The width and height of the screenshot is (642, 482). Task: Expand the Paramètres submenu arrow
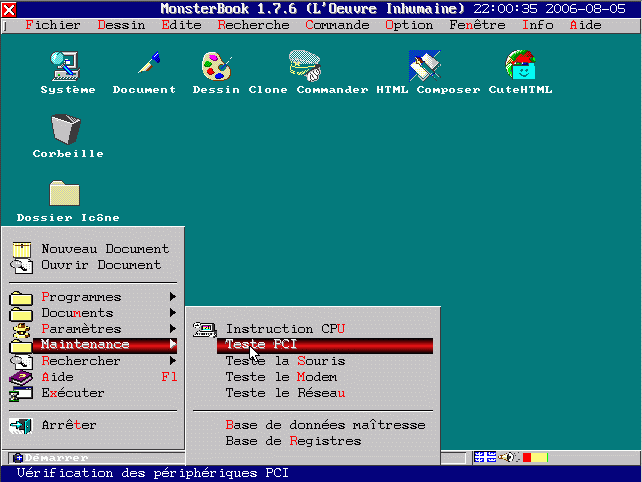point(172,329)
